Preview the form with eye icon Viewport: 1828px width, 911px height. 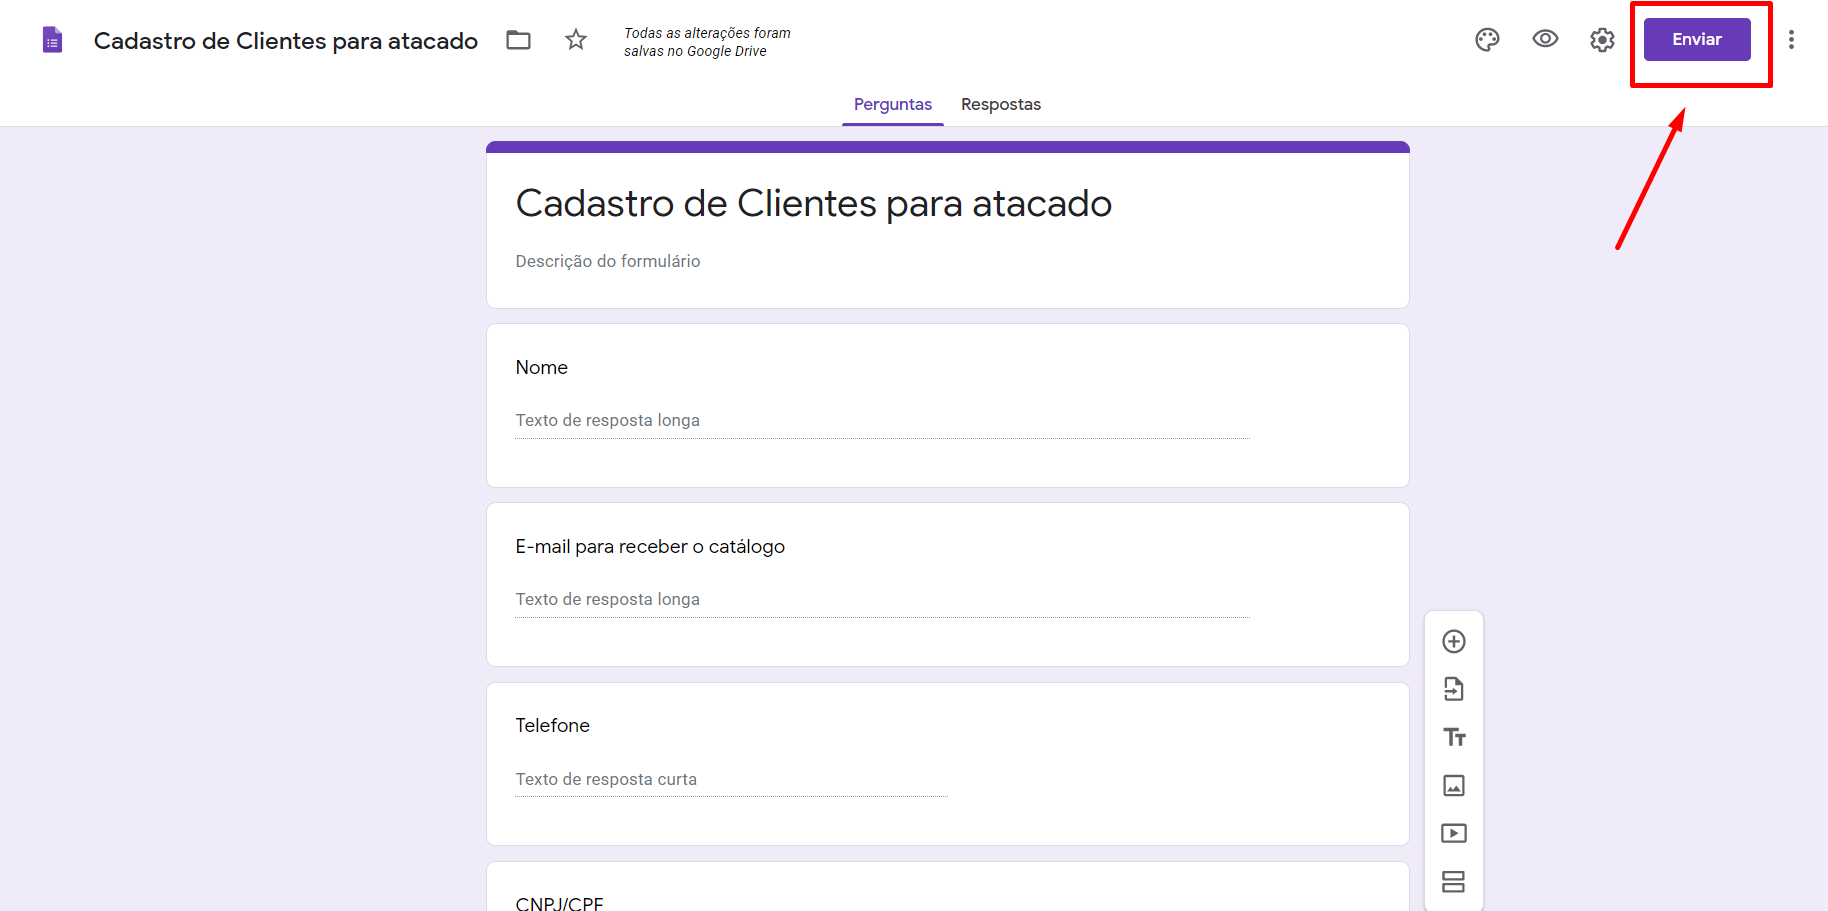coord(1545,39)
